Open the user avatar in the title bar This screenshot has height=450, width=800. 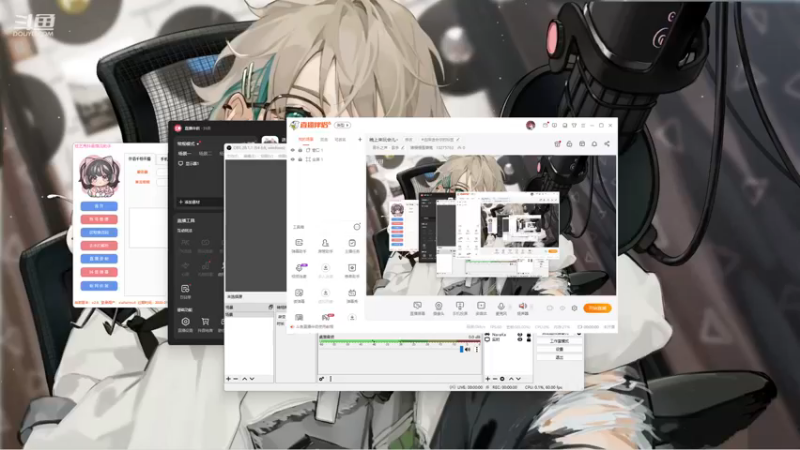coord(531,125)
